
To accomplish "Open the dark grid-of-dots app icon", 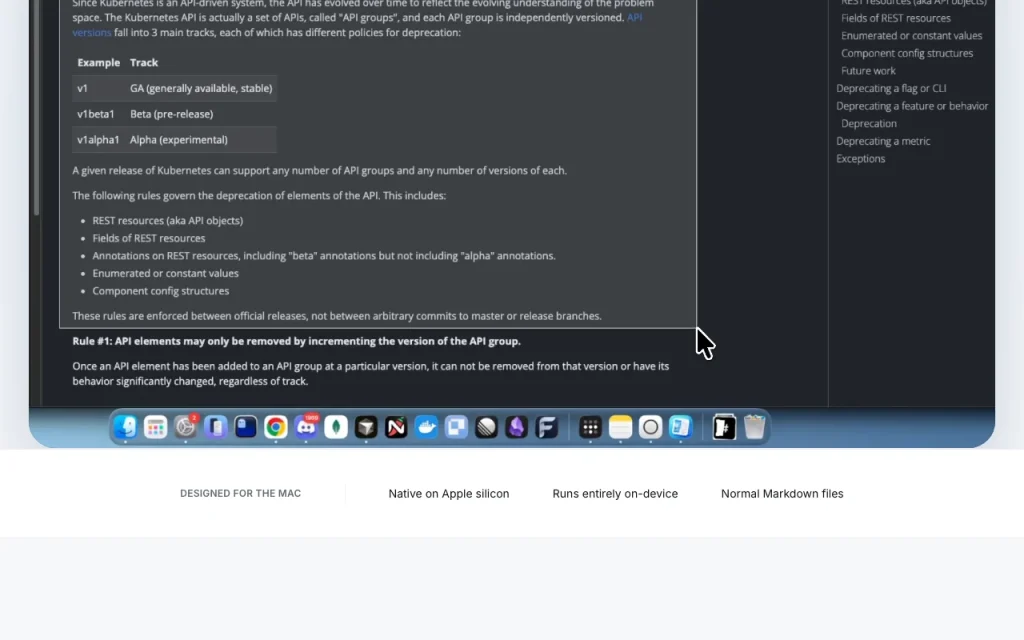I will (590, 427).
